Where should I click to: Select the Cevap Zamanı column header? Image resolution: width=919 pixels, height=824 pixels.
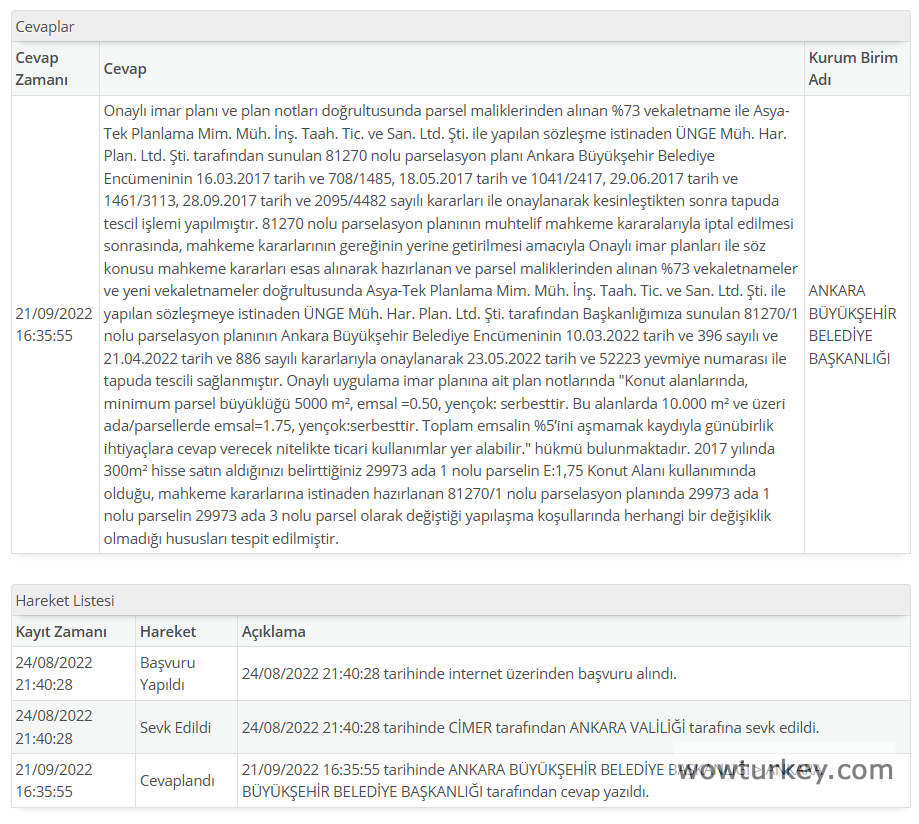coord(42,69)
